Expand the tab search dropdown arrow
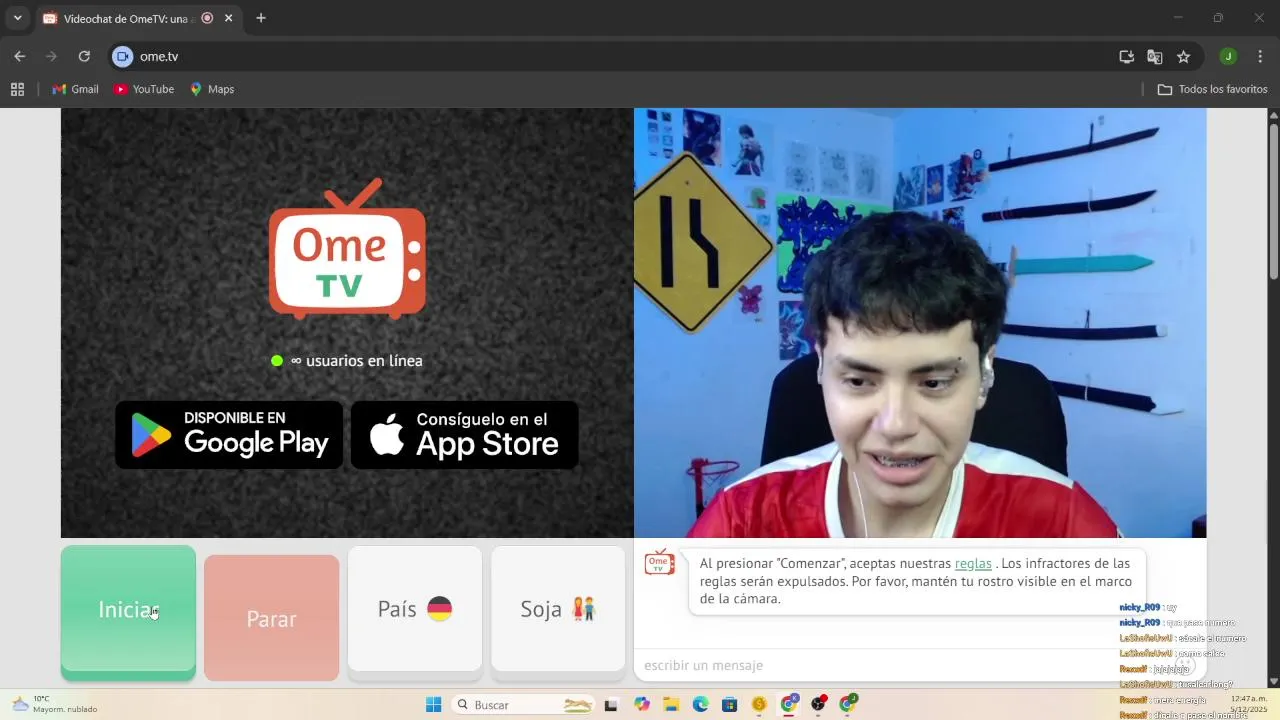This screenshot has height=720, width=1280. pyautogui.click(x=17, y=18)
